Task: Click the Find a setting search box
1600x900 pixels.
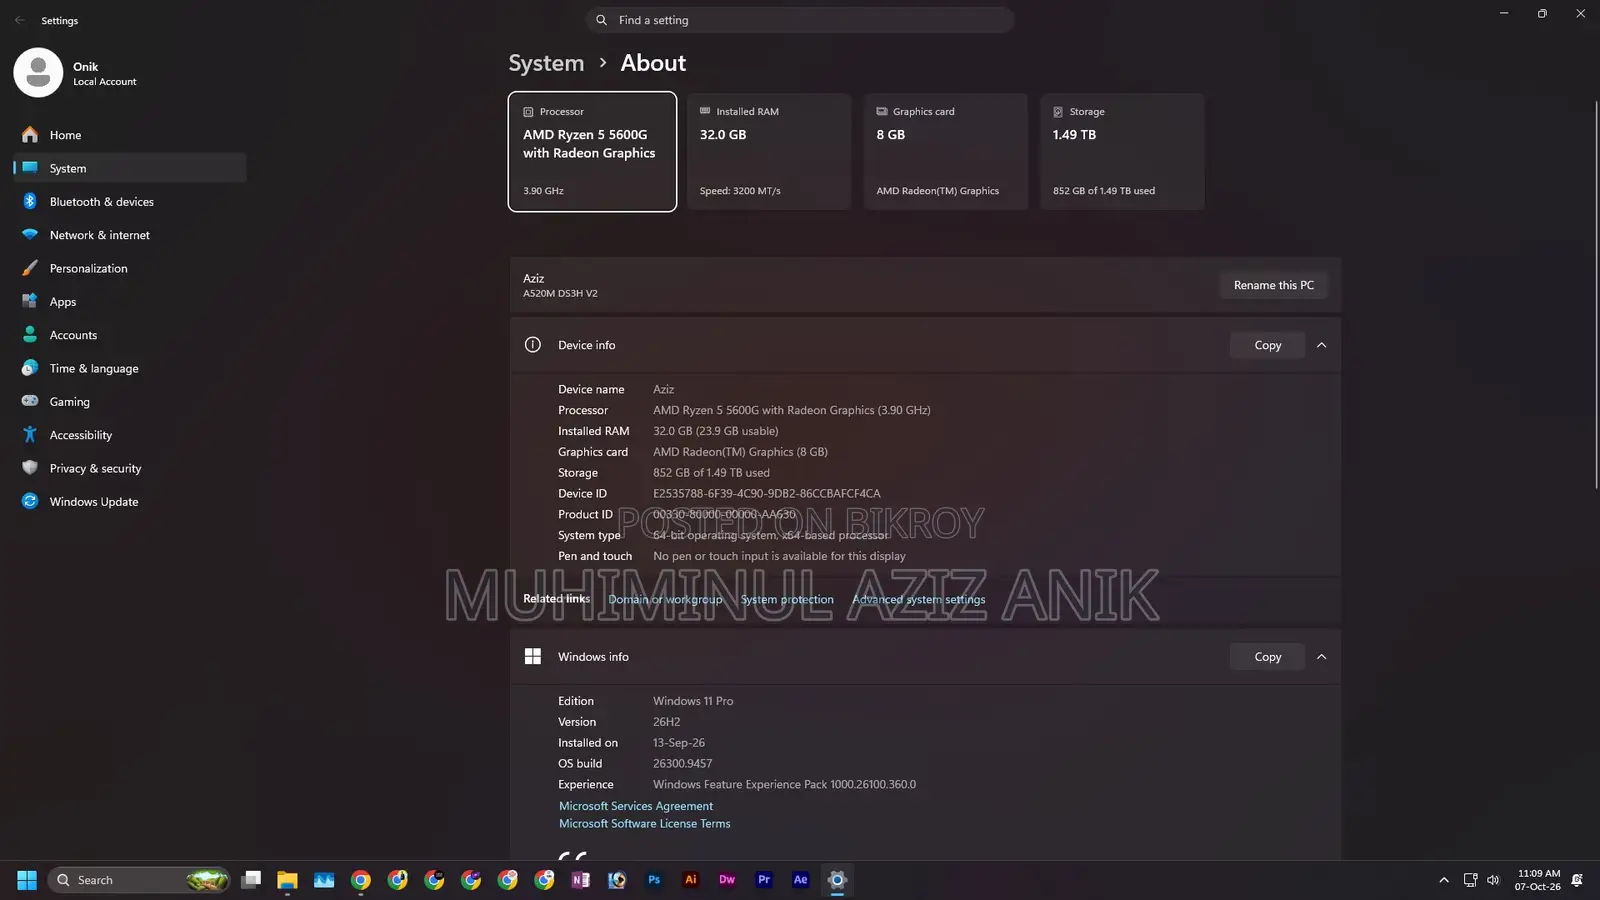Action: click(800, 20)
